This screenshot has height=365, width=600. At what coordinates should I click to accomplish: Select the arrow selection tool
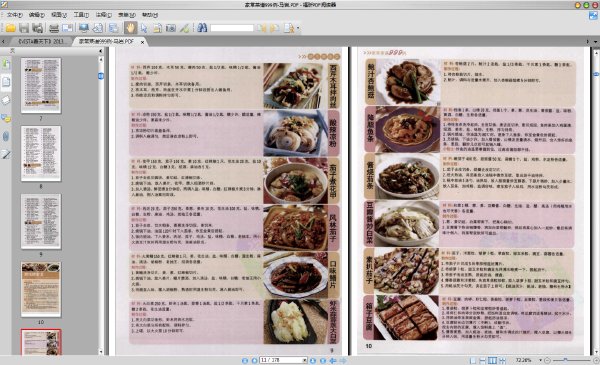click(x=144, y=28)
